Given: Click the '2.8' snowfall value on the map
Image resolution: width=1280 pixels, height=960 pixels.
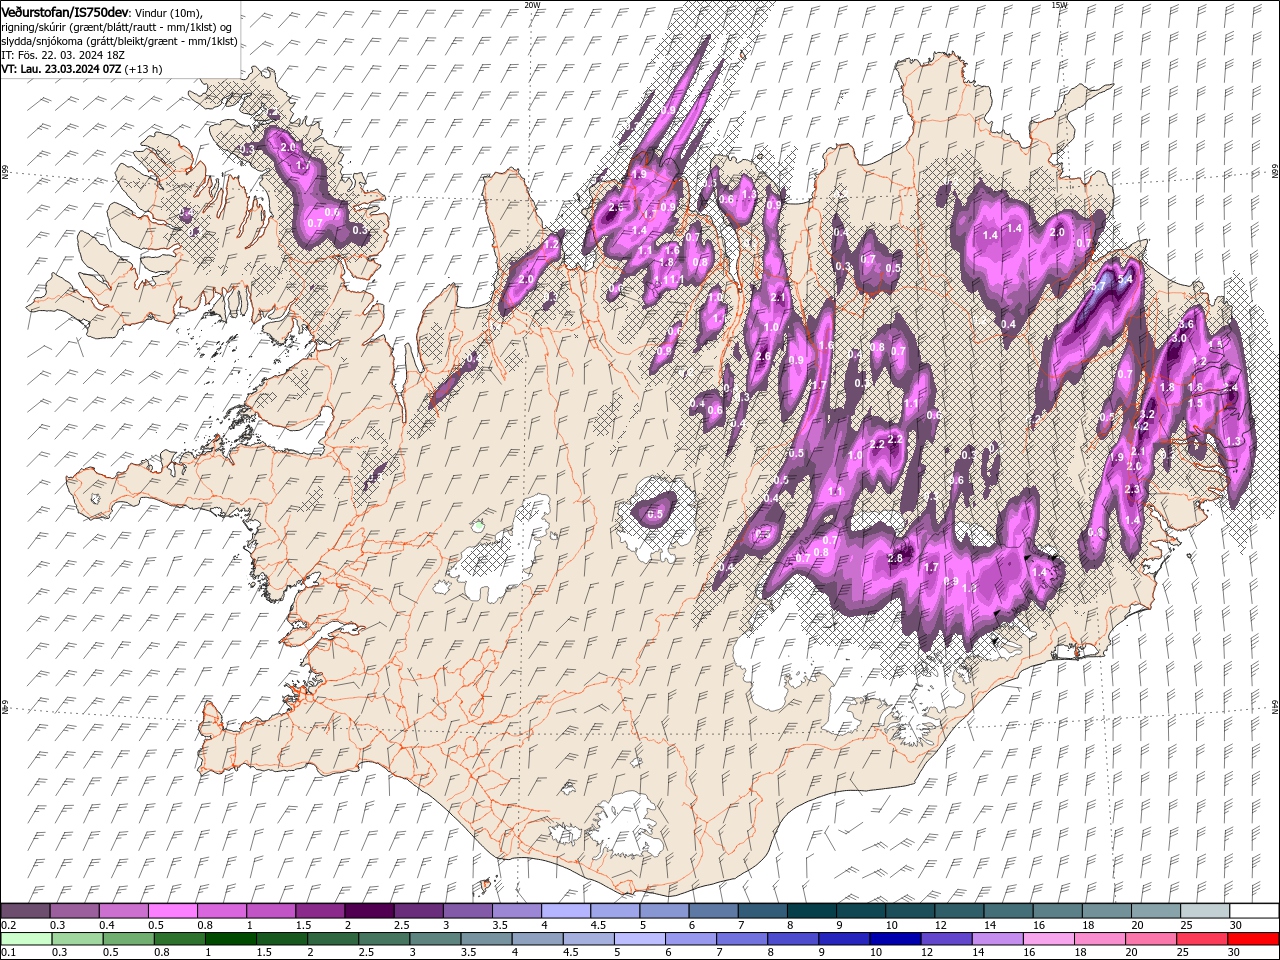Looking at the screenshot, I should [895, 558].
